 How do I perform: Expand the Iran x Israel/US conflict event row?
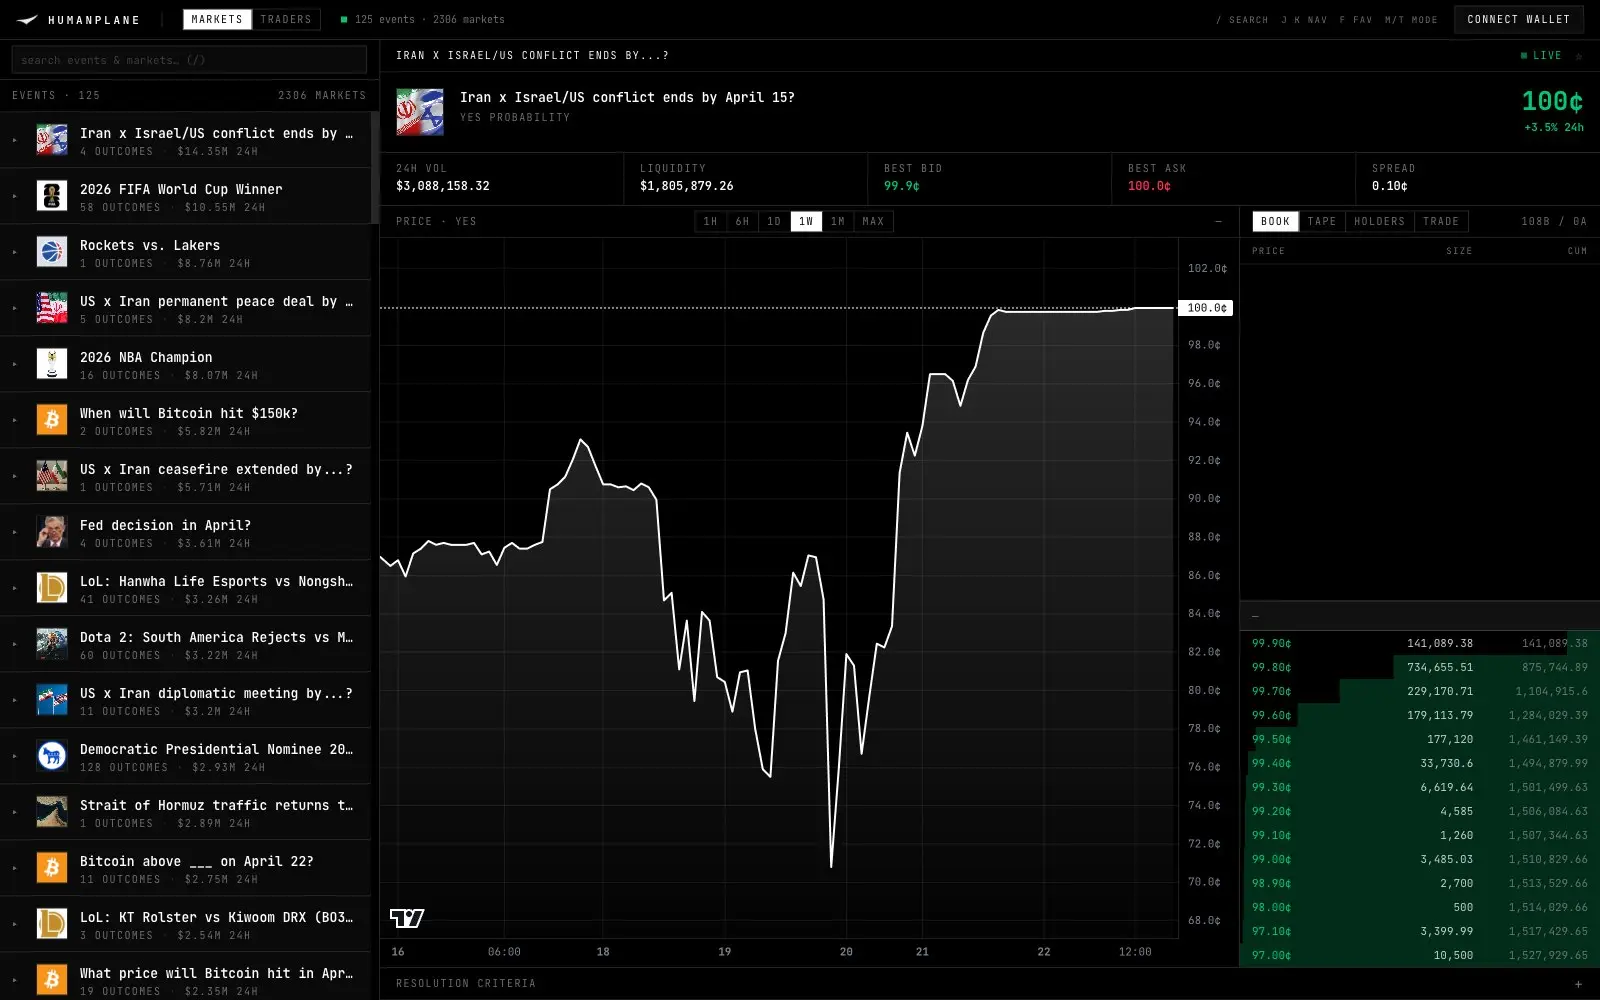pos(15,140)
